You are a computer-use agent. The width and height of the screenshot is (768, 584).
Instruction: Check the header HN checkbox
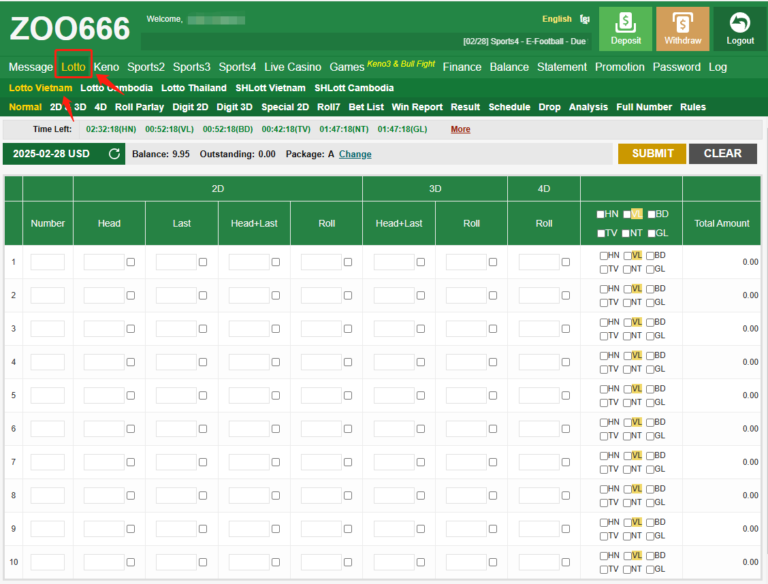coord(600,214)
